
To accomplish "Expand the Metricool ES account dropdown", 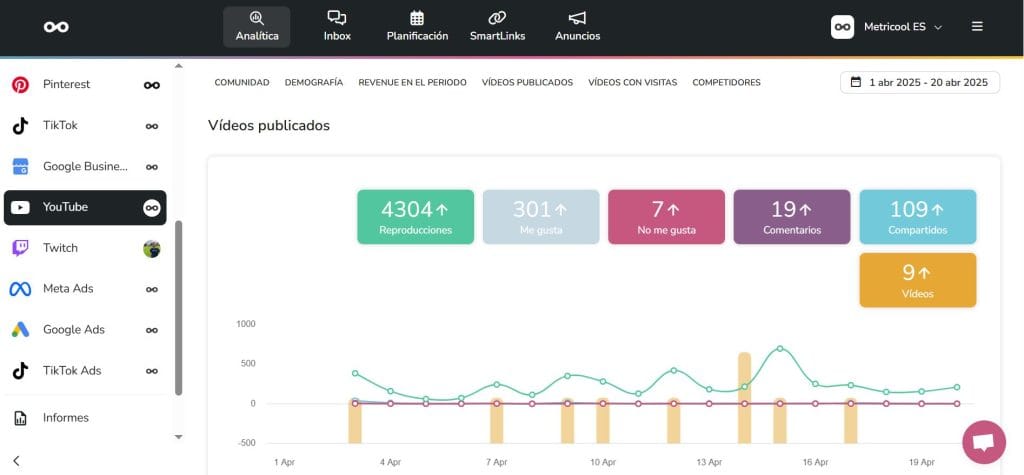I will tap(887, 27).
